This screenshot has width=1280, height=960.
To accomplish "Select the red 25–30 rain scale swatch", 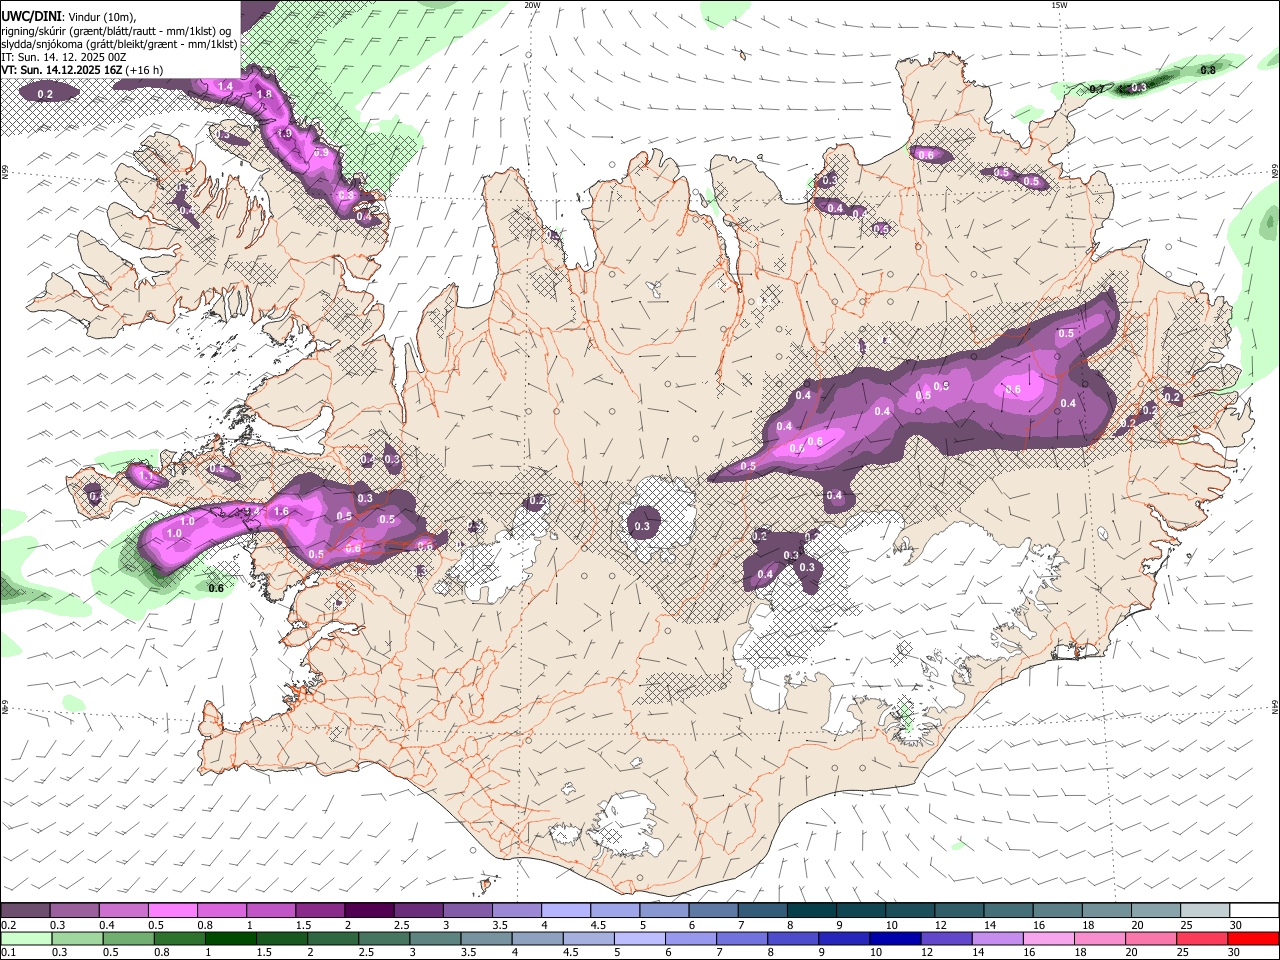I will pos(1201,939).
